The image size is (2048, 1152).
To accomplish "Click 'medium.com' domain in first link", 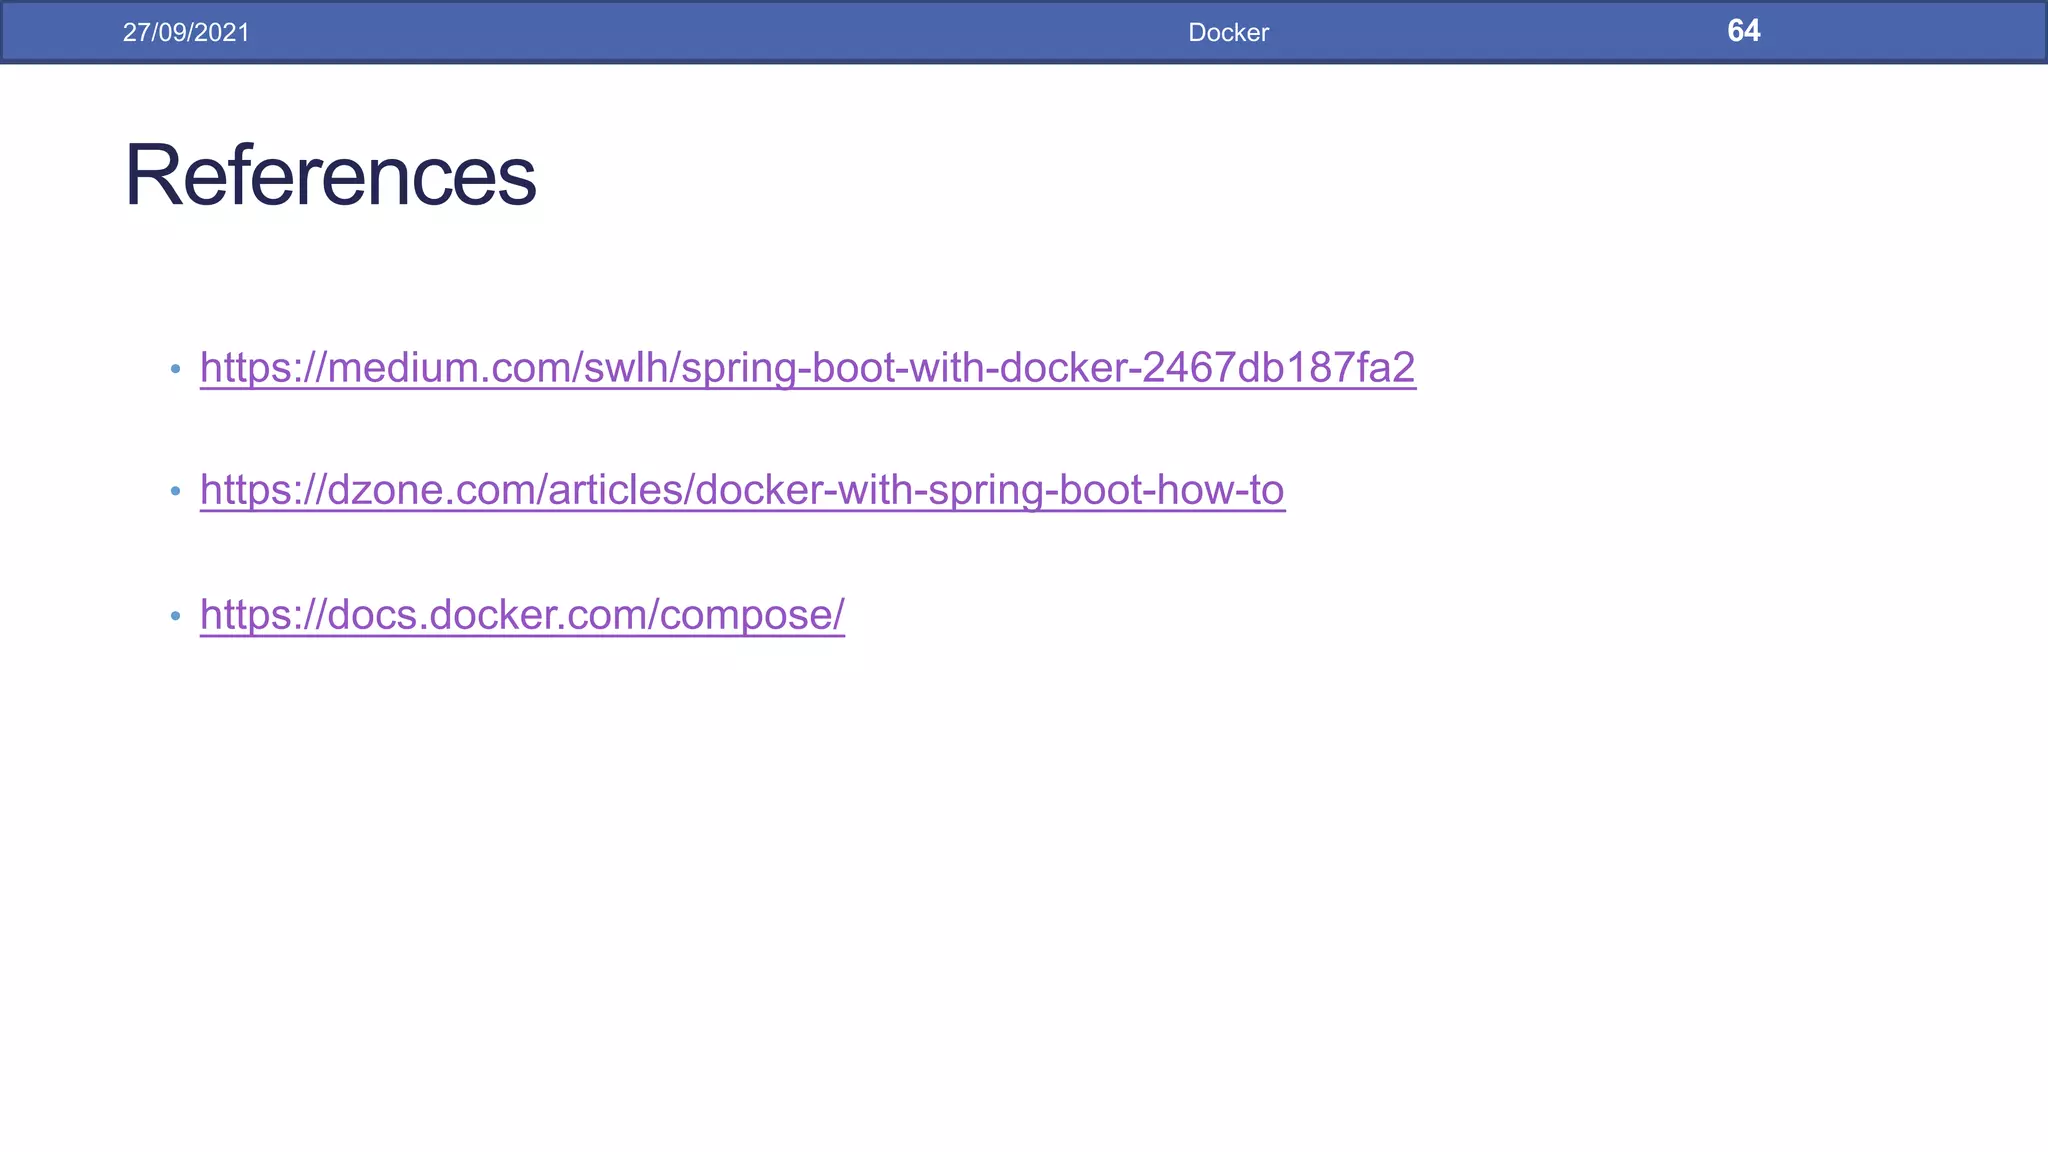I will point(448,368).
